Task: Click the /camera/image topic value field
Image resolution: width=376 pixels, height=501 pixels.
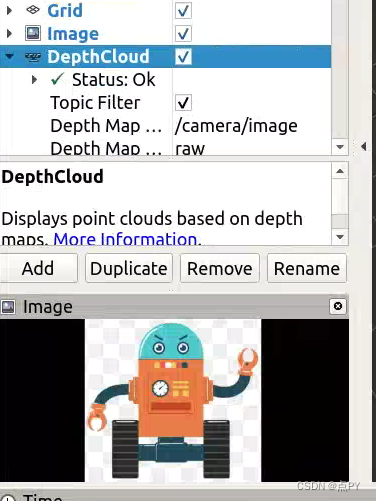Action: point(252,126)
